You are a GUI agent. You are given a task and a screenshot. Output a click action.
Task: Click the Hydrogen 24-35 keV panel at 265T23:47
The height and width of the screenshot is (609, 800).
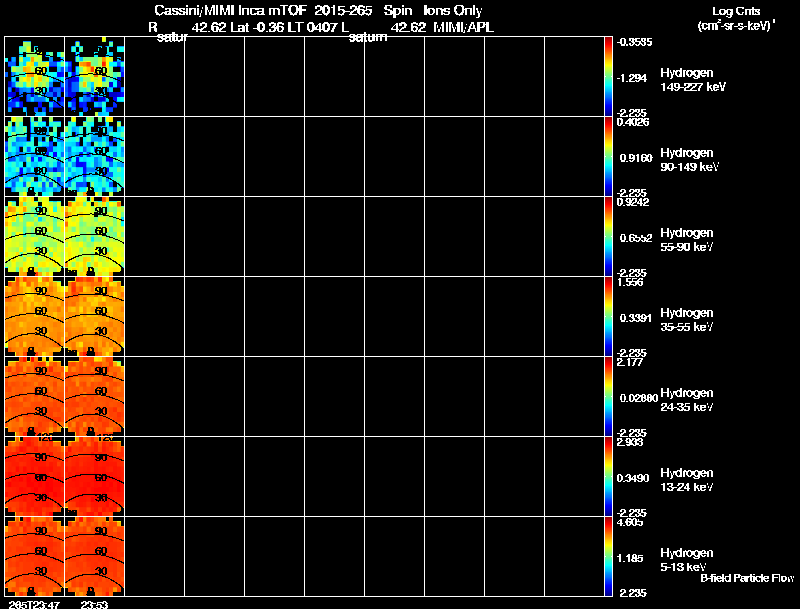click(34, 397)
